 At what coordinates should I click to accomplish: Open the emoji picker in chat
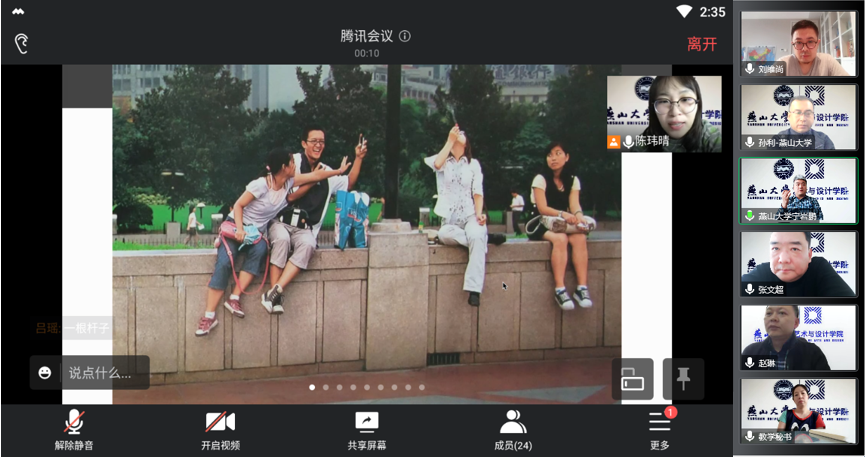(45, 373)
